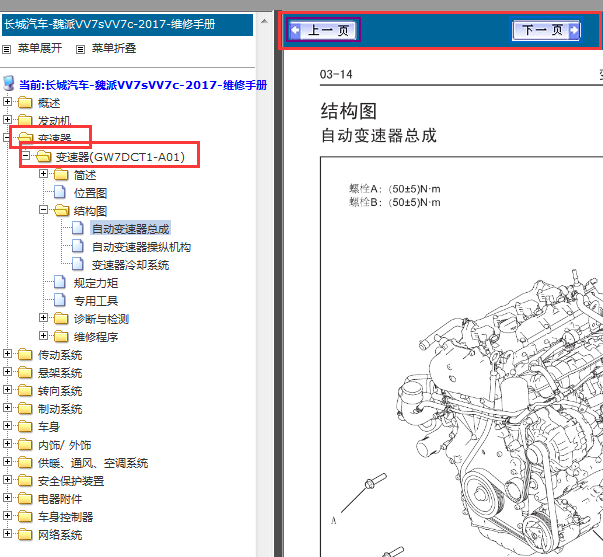The height and width of the screenshot is (557, 603).
Task: Expand the 电器附件 plus toggle
Action: coord(7,497)
